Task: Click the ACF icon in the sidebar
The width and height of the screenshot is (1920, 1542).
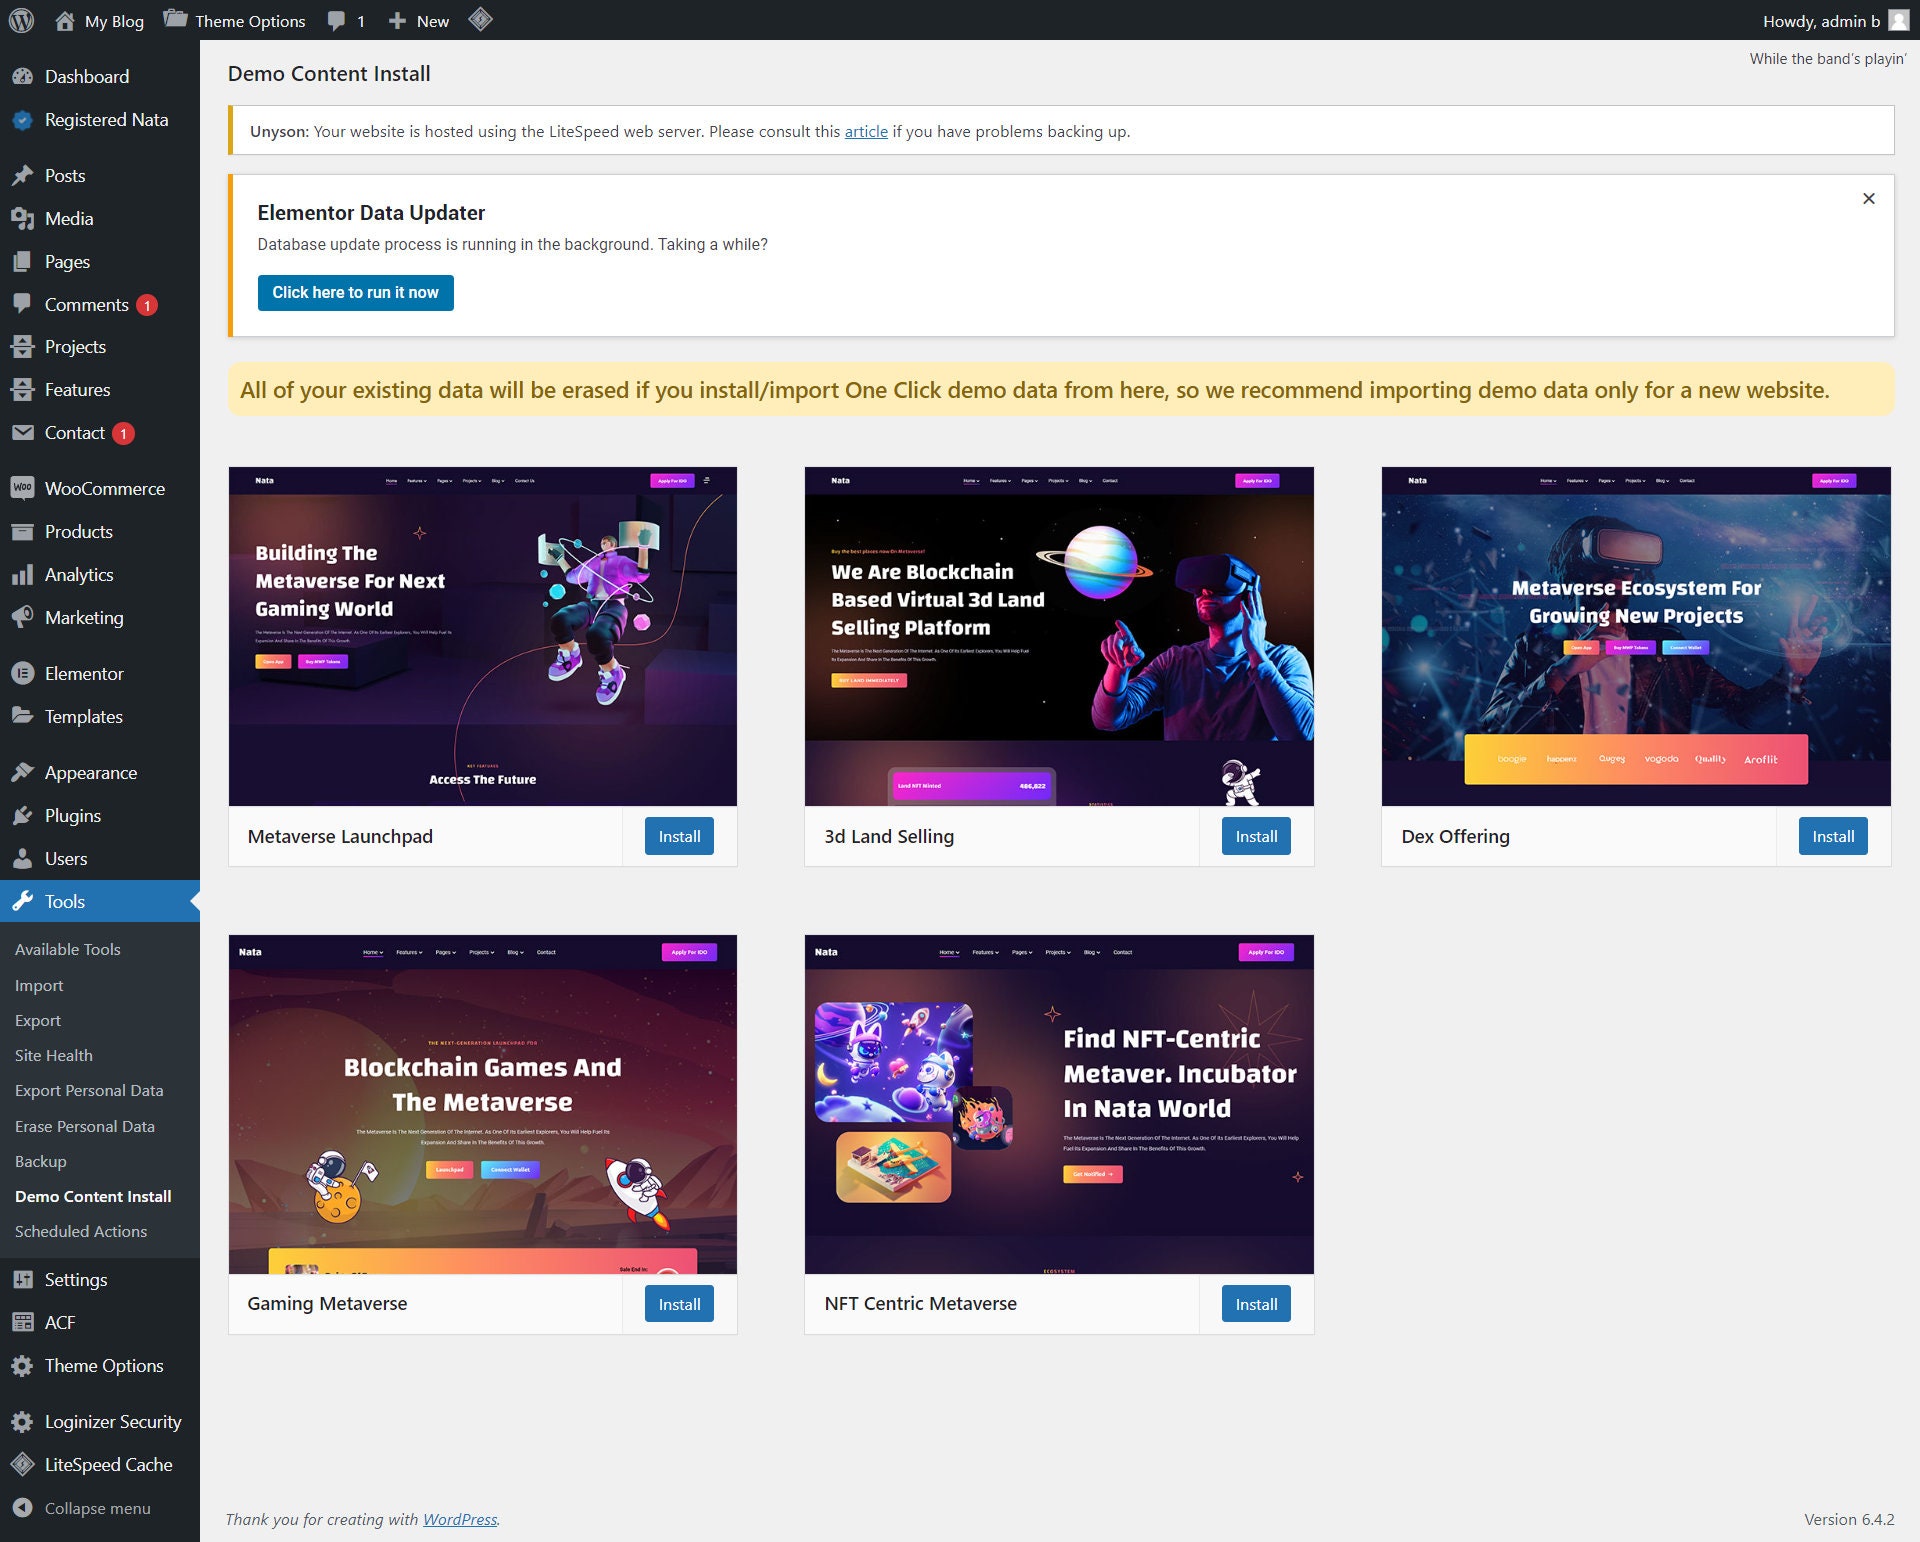Action: [x=22, y=1322]
